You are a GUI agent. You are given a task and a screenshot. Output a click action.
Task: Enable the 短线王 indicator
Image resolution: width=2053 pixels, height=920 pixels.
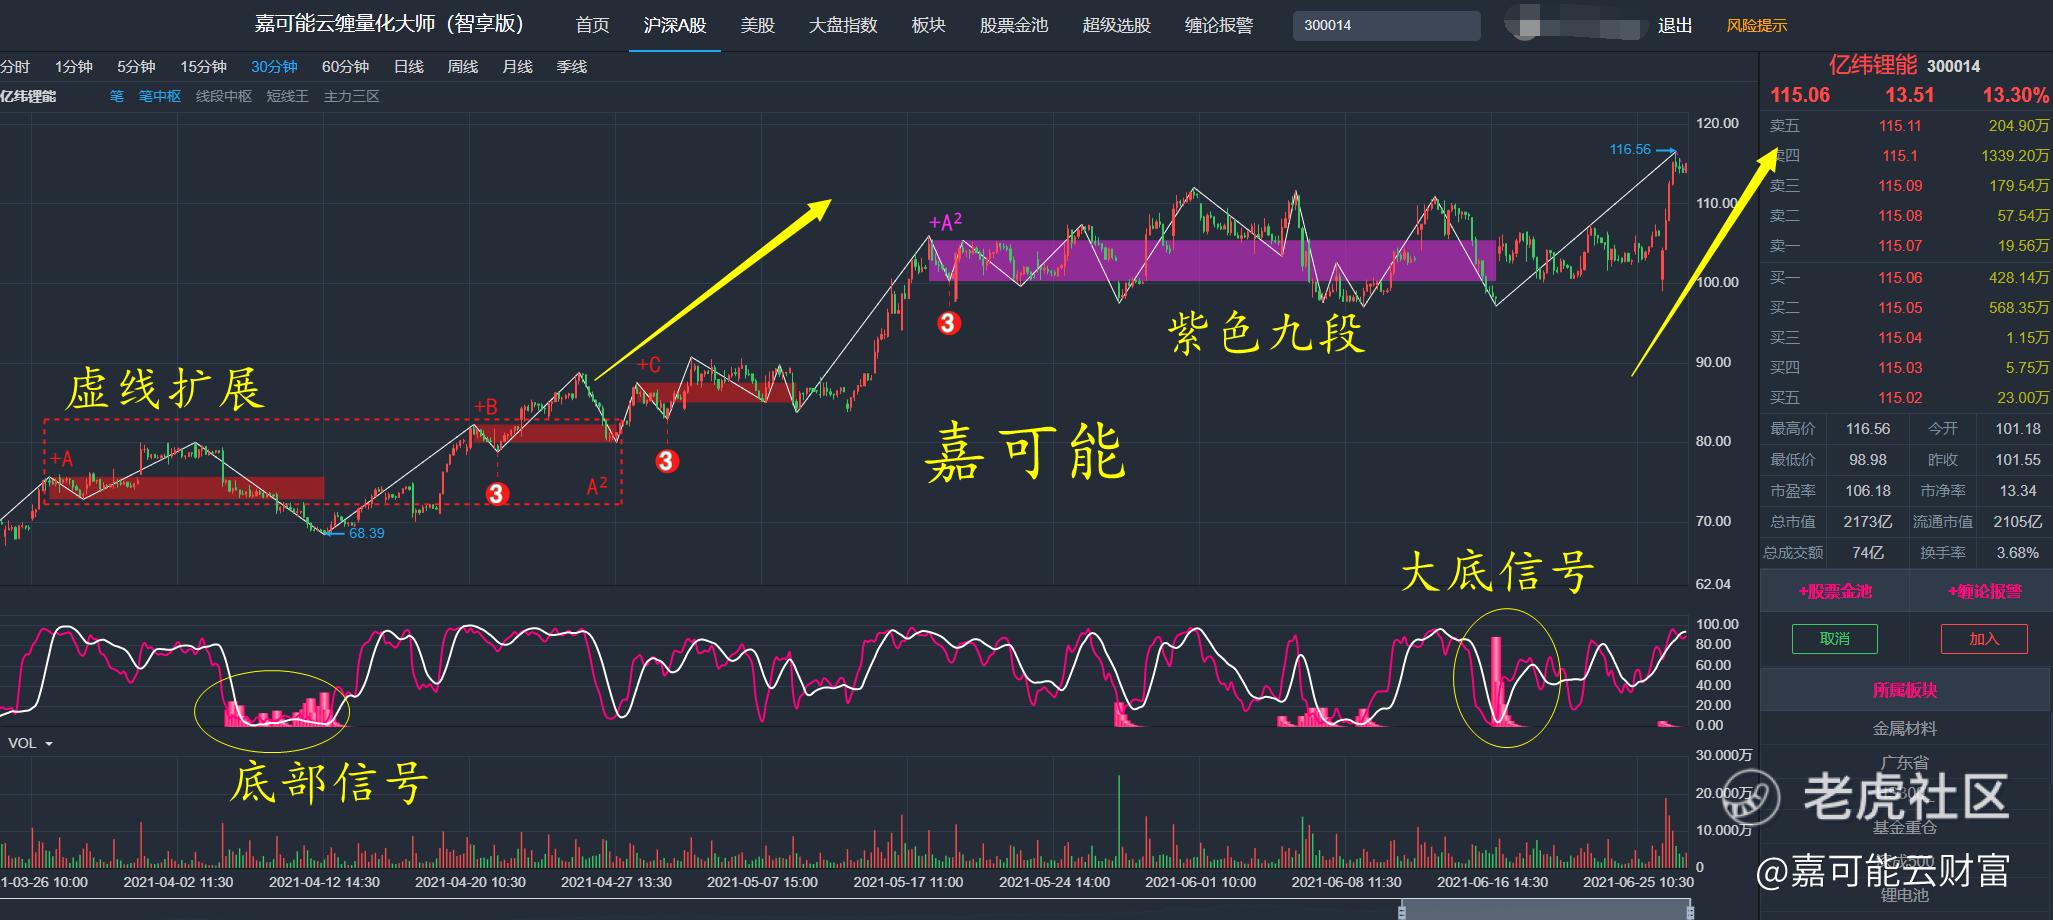click(288, 96)
